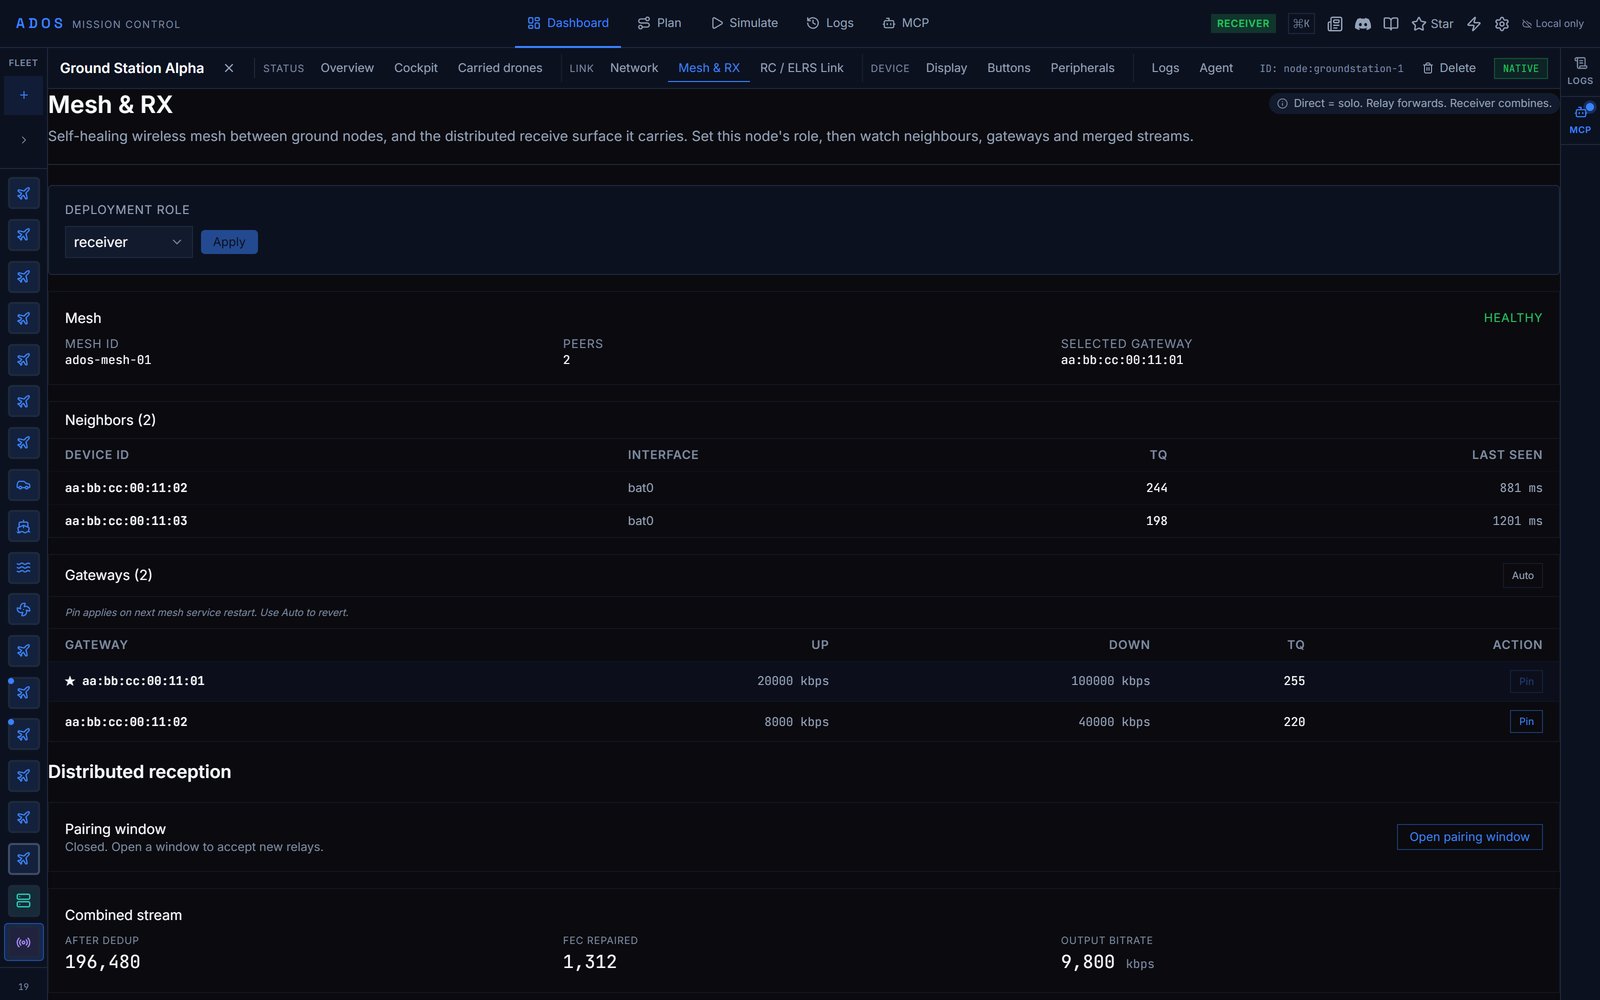Close the Ground Station Alpha tab
This screenshot has width=1600, height=1000.
[229, 68]
